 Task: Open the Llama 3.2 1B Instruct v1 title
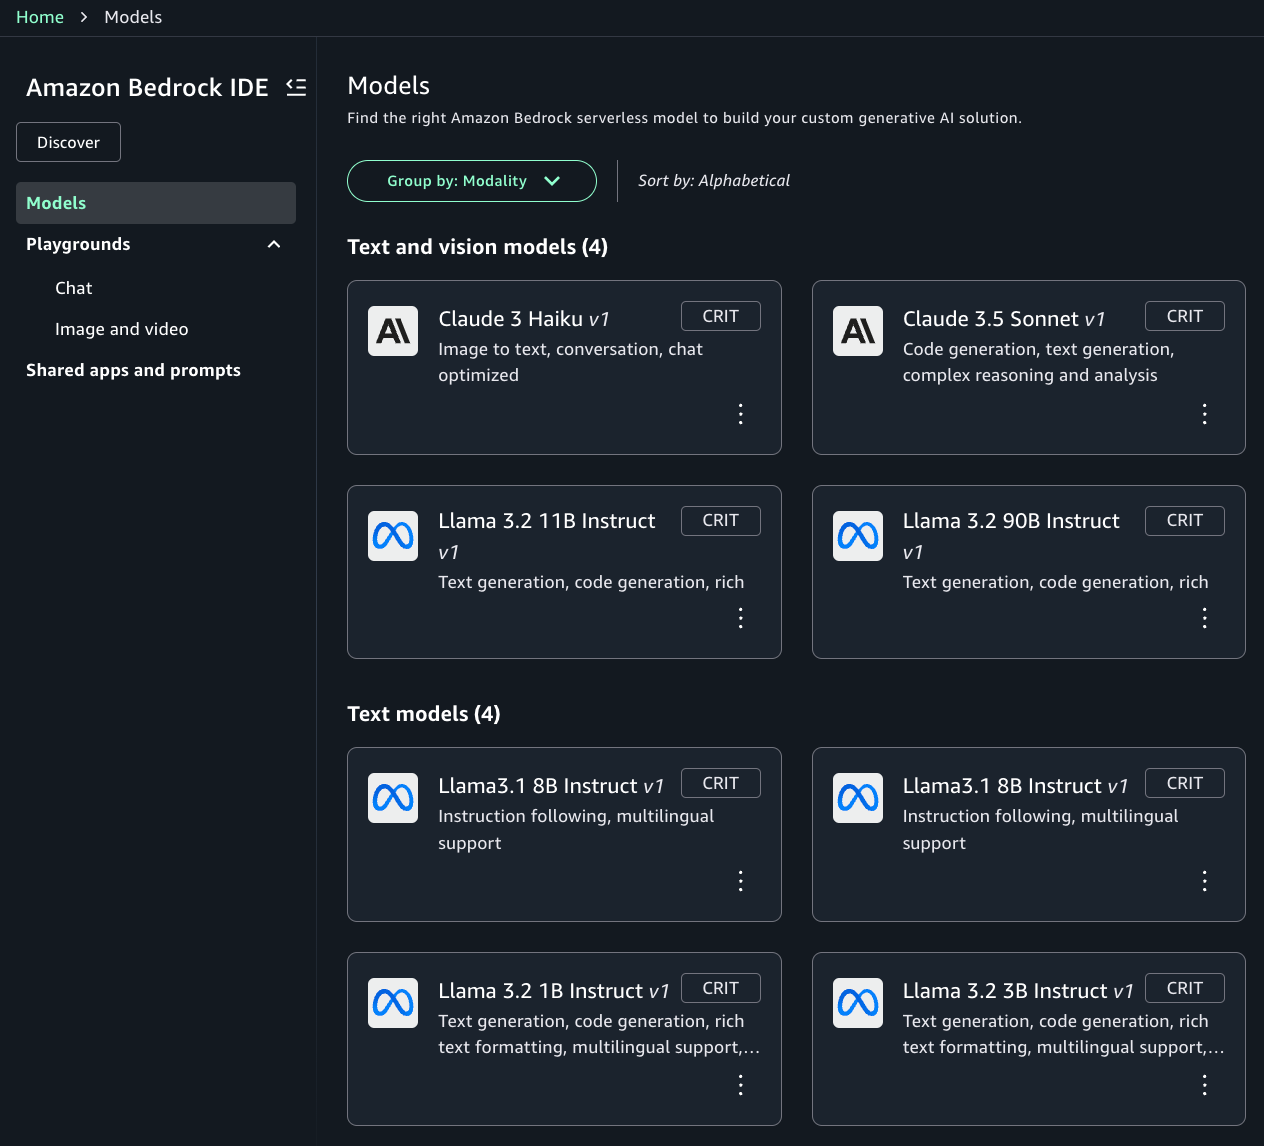(554, 991)
